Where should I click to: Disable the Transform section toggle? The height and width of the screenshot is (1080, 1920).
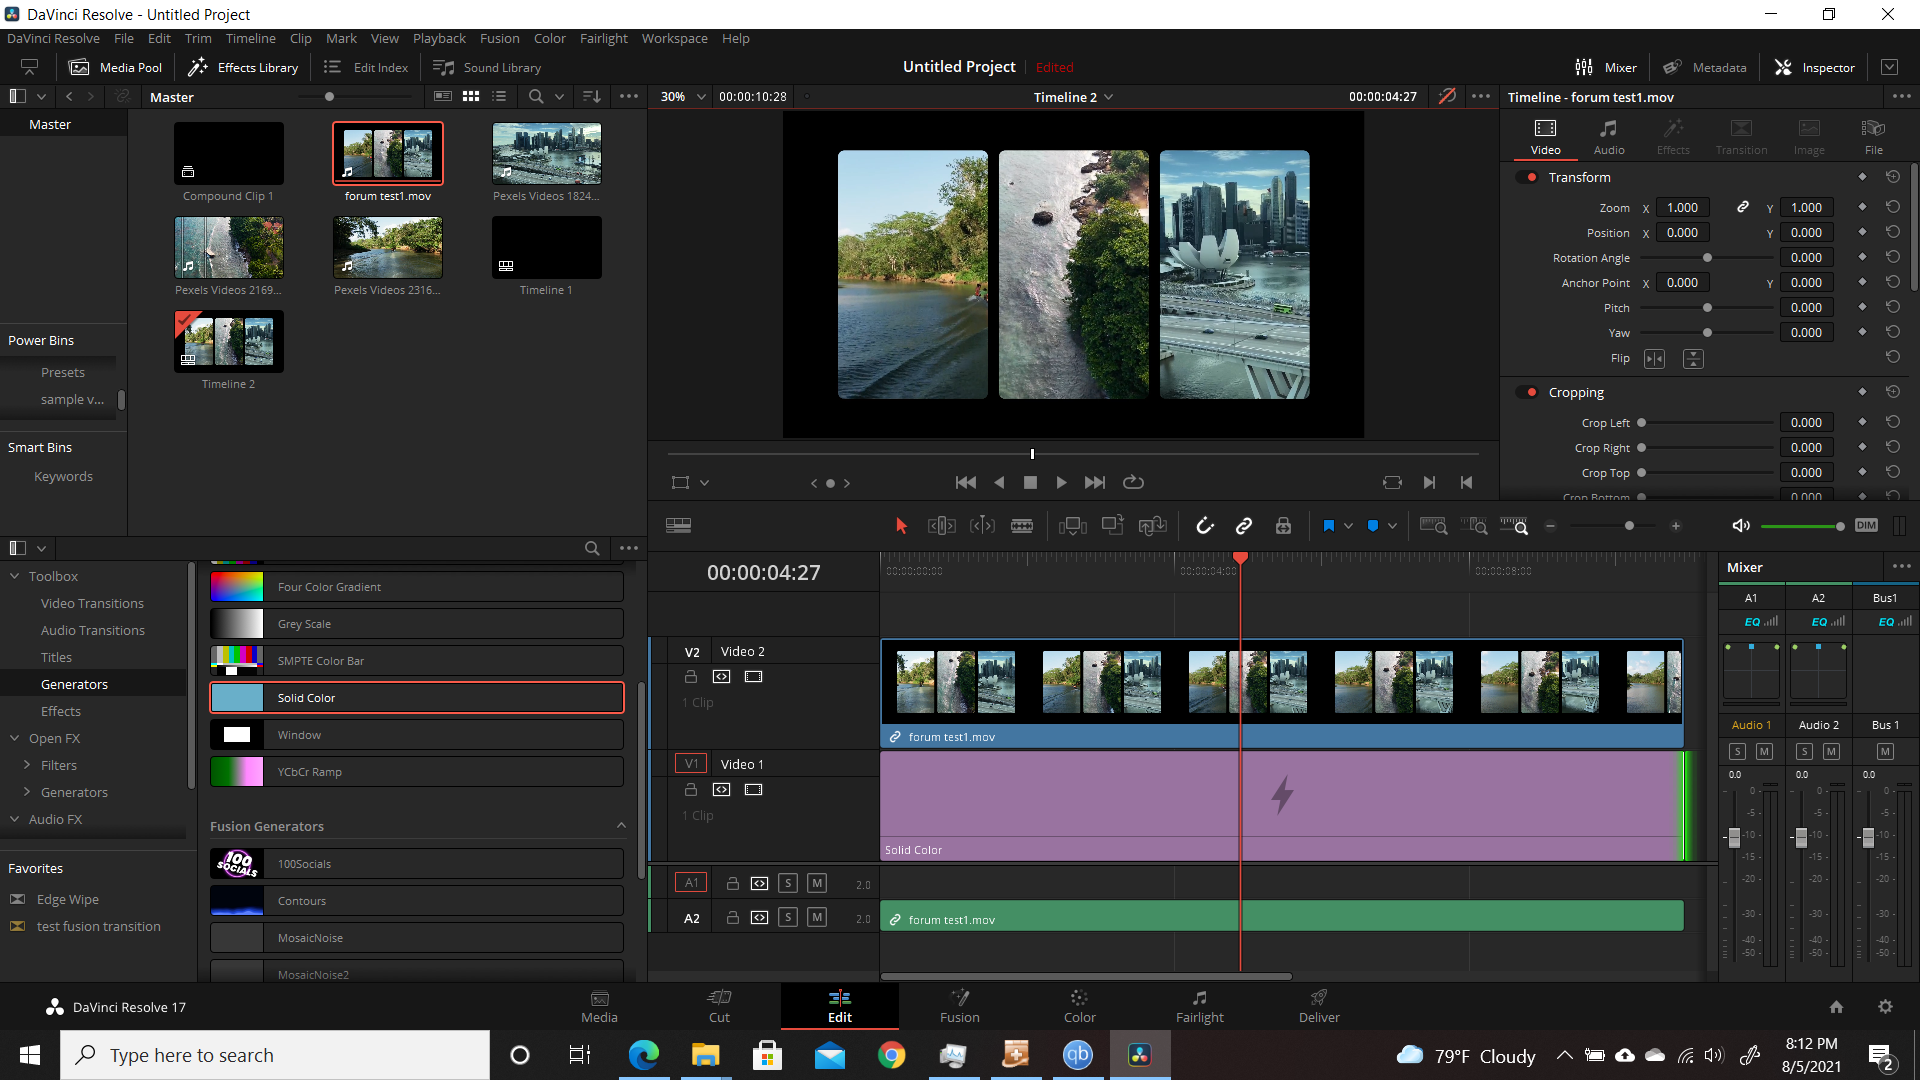point(1528,177)
